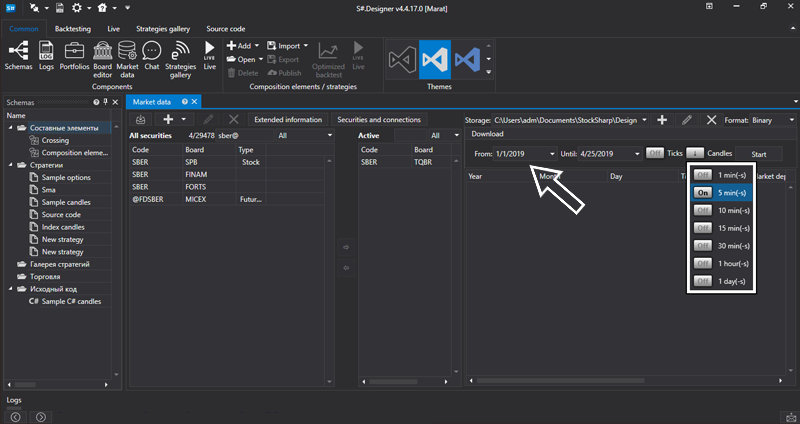Click the Extended information button
This screenshot has width=800, height=424.
point(288,120)
